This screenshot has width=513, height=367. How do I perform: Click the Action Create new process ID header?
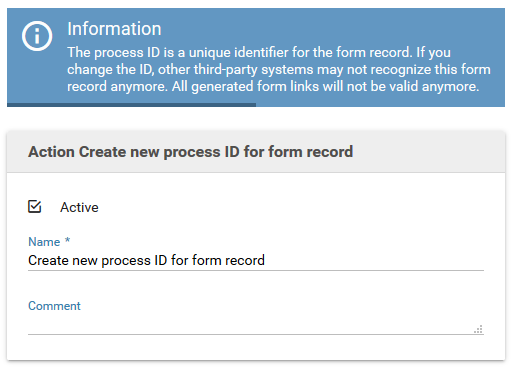[x=191, y=152]
